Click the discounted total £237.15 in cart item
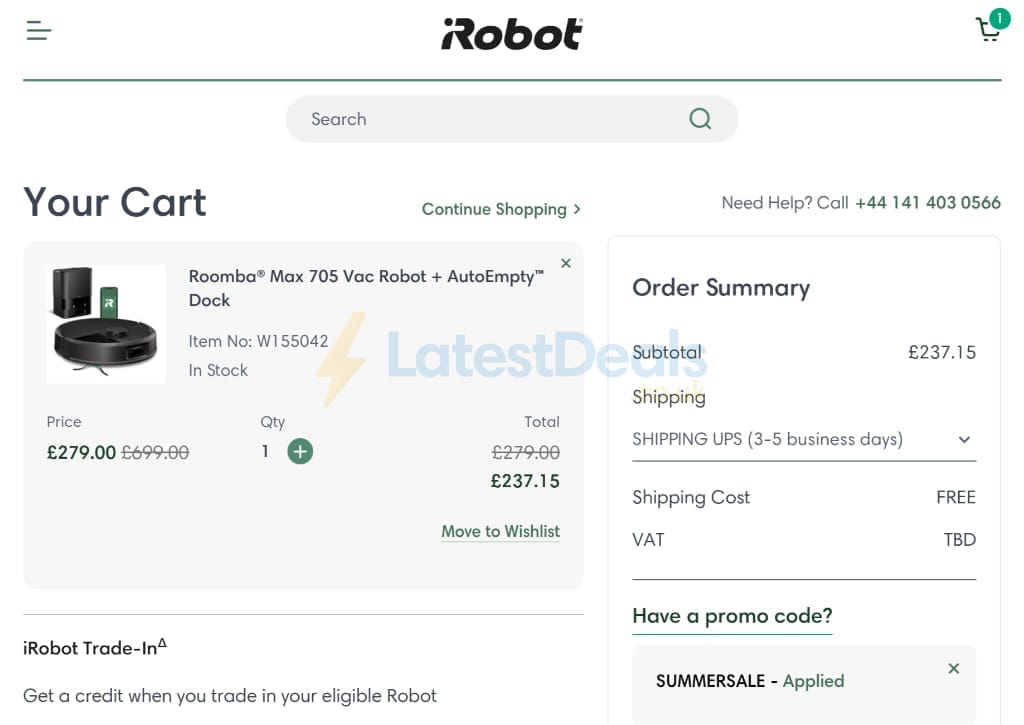Viewport: 1024px width, 725px height. 525,481
